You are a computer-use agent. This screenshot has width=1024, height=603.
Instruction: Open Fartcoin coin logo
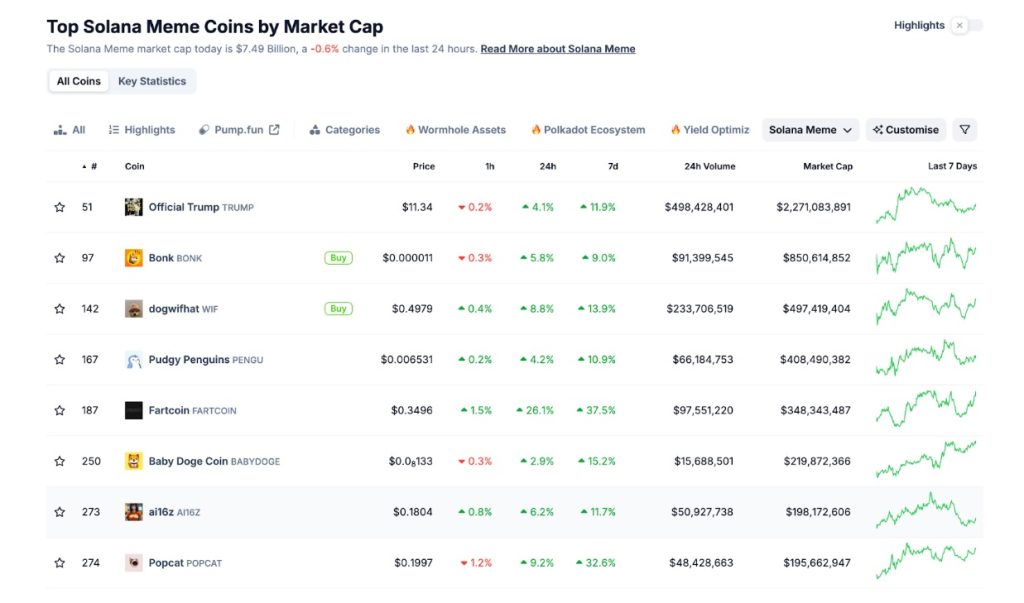pyautogui.click(x=133, y=410)
